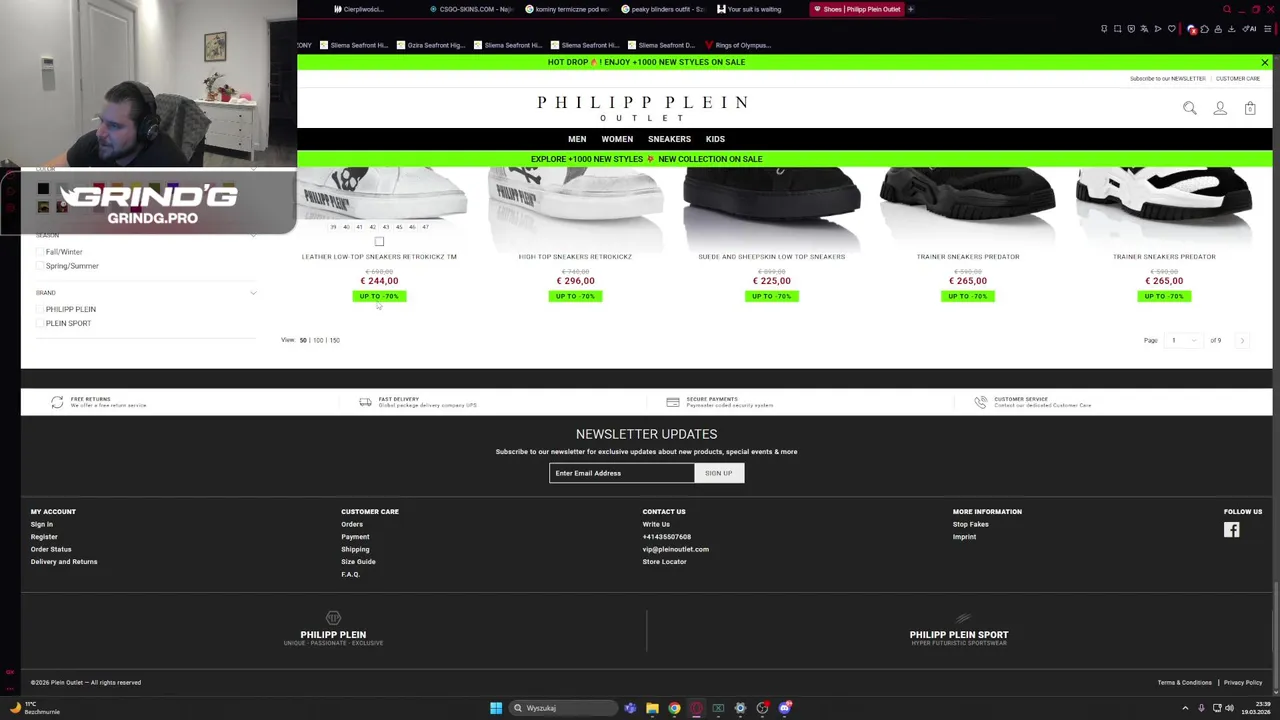Open Terms & Conditions link
This screenshot has height=720, width=1280.
coord(1184,683)
